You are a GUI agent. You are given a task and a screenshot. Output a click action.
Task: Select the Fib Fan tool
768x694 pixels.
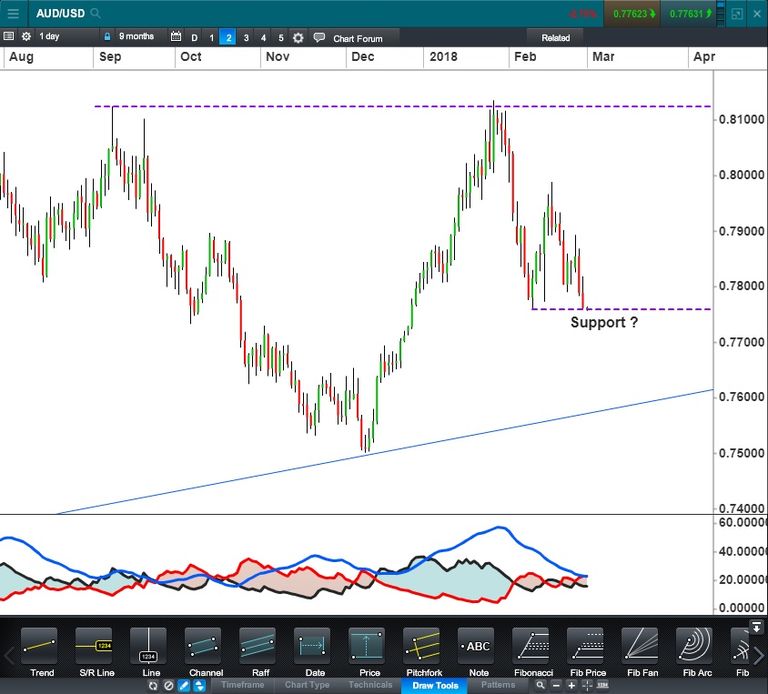point(640,652)
